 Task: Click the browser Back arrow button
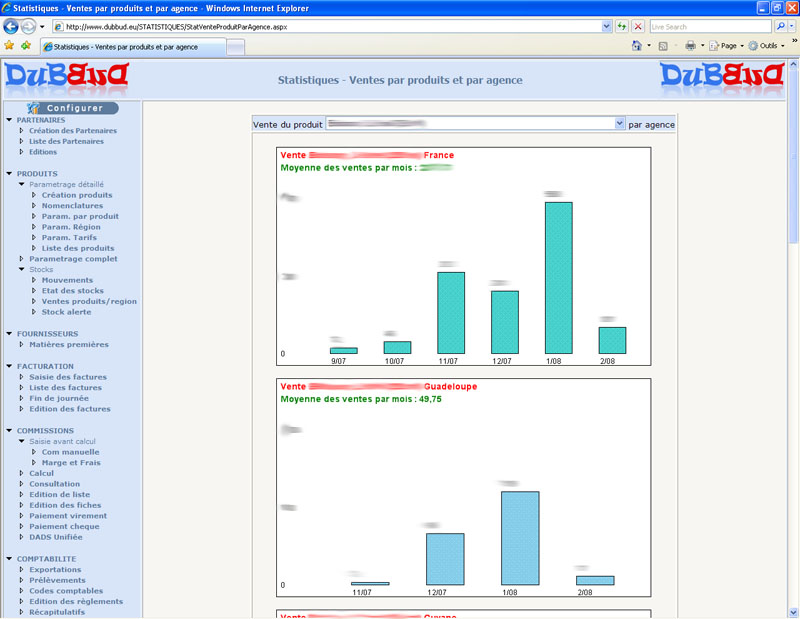13,26
